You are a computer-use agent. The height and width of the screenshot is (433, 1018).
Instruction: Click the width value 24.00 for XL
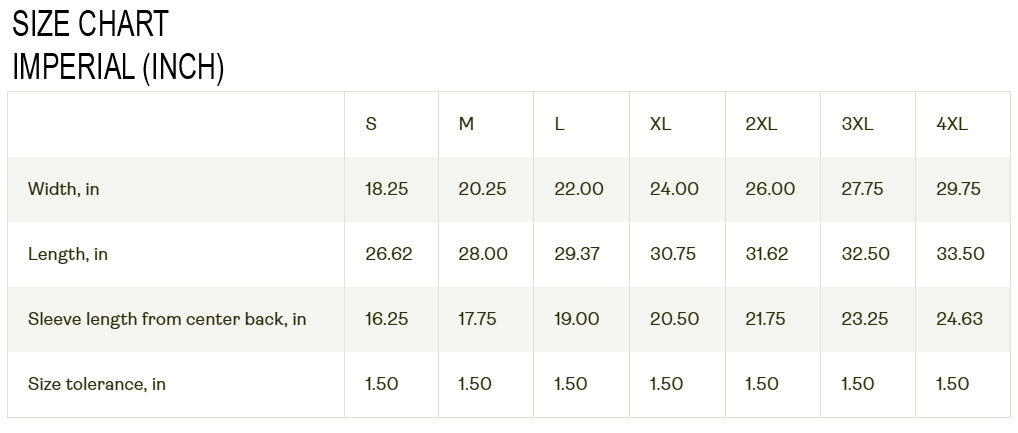[674, 189]
